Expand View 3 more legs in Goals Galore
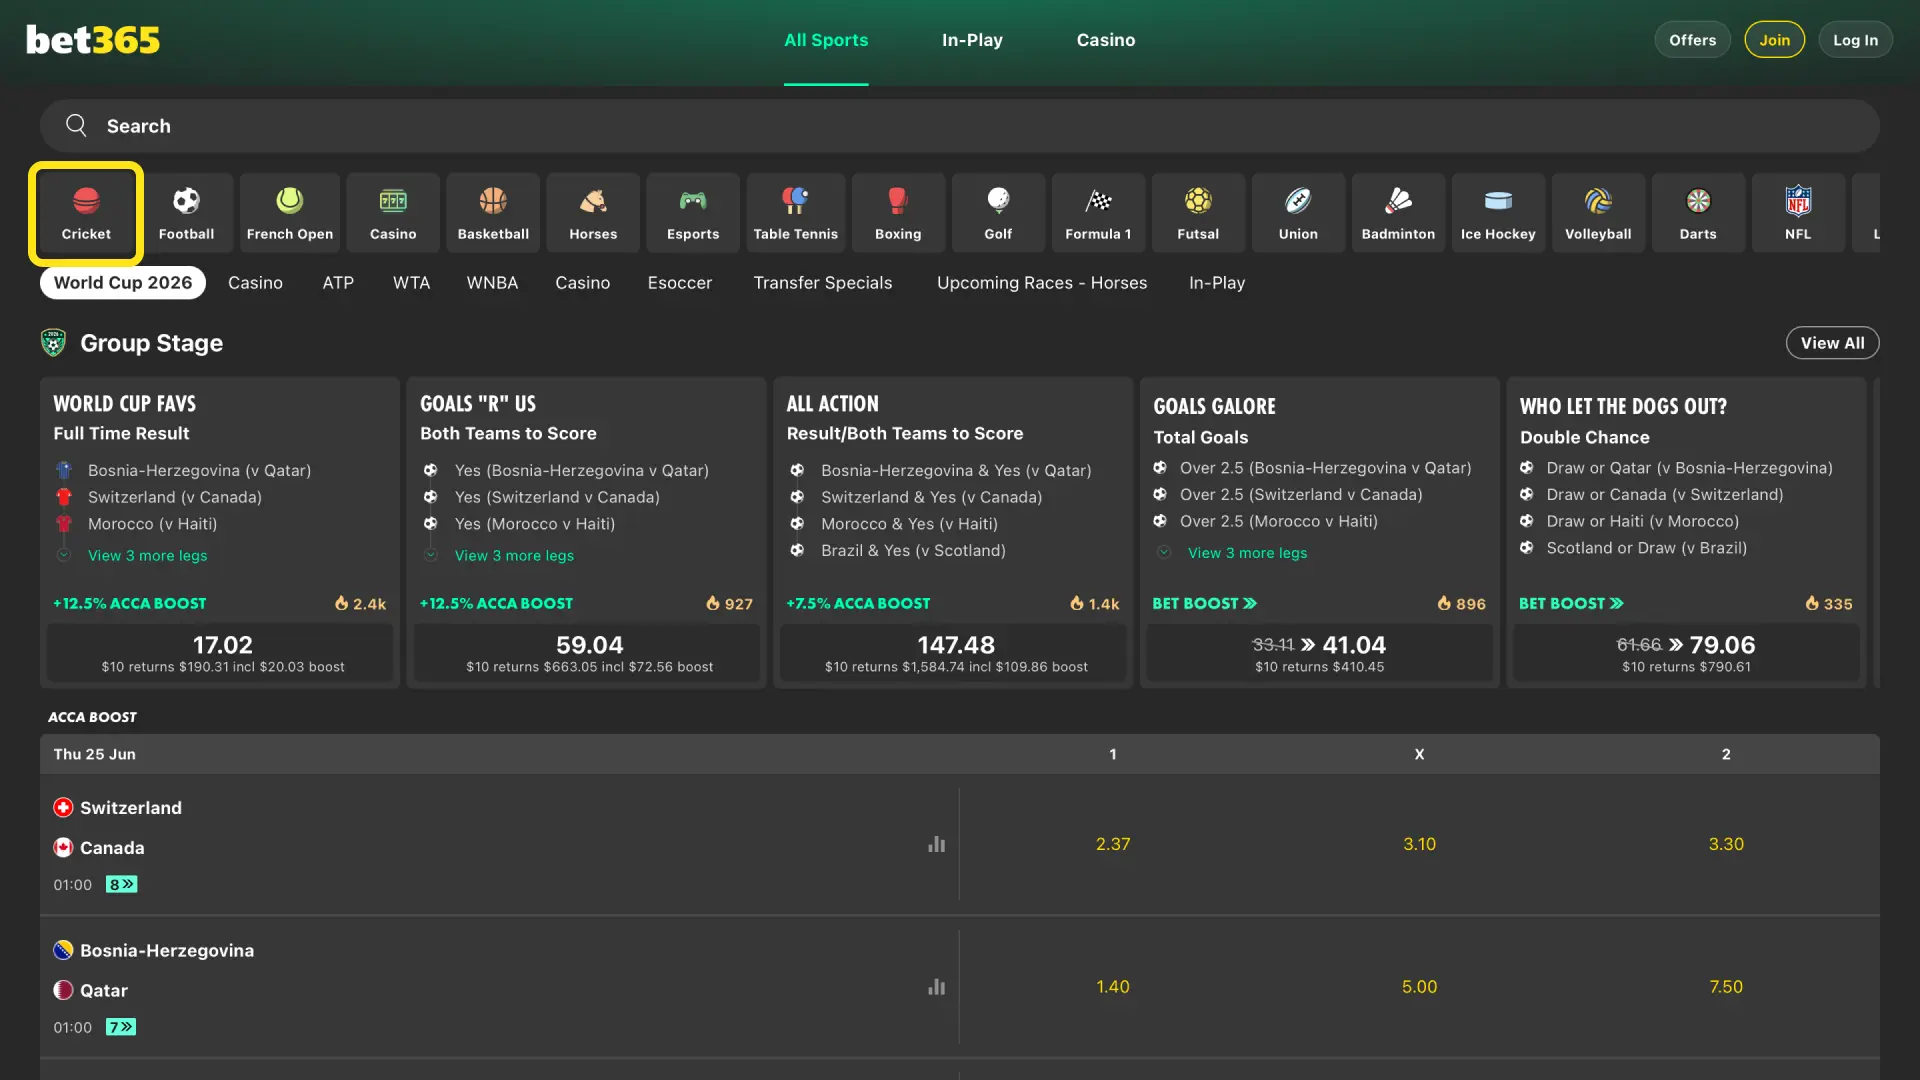Viewport: 1920px width, 1080px height. pos(1247,553)
